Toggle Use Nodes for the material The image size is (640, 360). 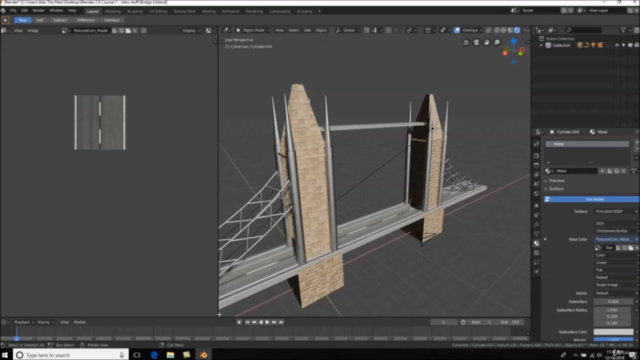click(x=591, y=199)
